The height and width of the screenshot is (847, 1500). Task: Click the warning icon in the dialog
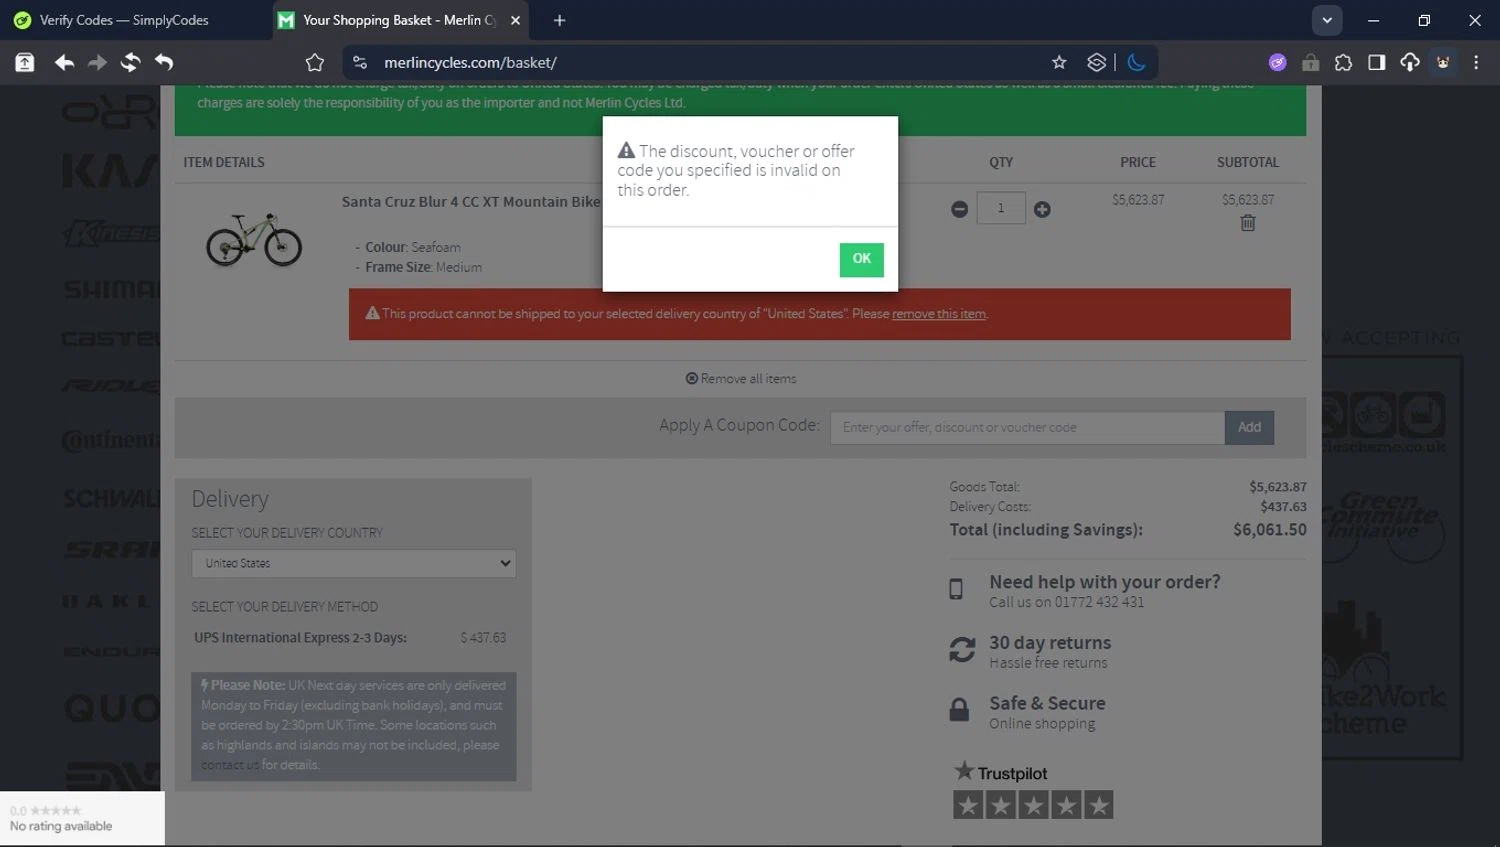point(626,150)
